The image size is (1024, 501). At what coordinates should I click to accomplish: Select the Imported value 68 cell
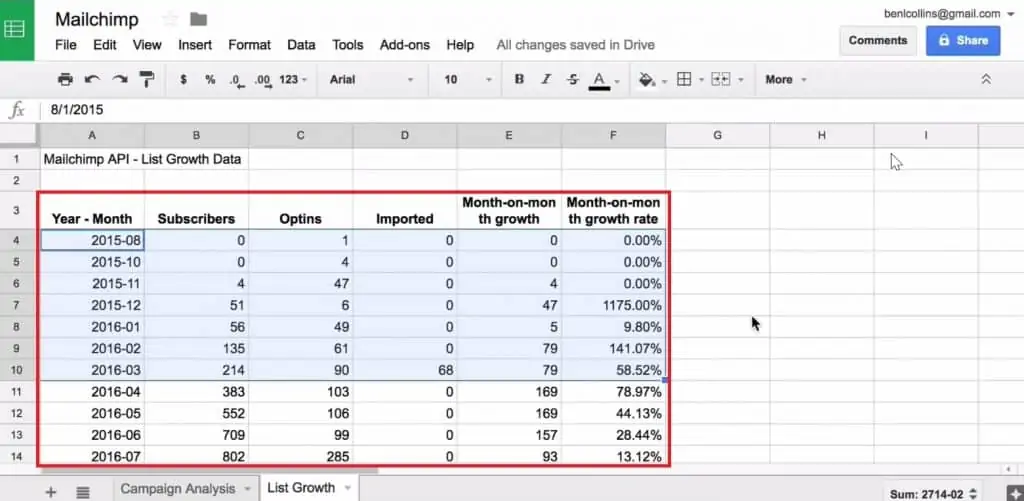pos(405,370)
